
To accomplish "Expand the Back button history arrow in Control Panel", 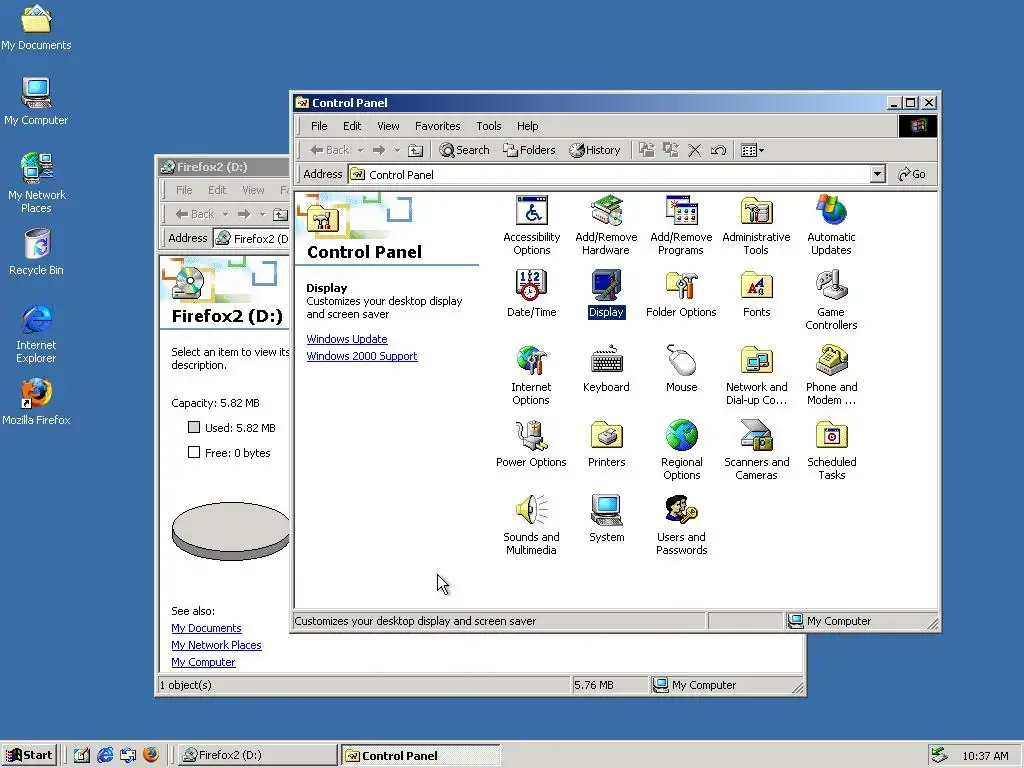I will (360, 150).
